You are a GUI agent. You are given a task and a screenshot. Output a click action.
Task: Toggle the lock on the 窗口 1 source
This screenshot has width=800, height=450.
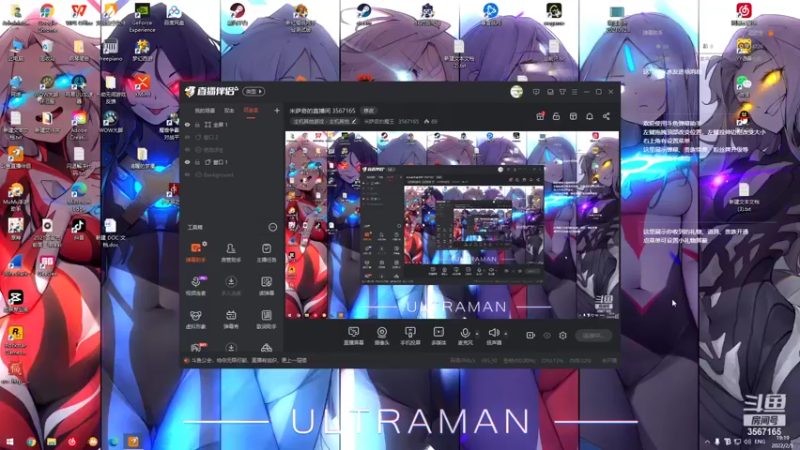point(197,162)
